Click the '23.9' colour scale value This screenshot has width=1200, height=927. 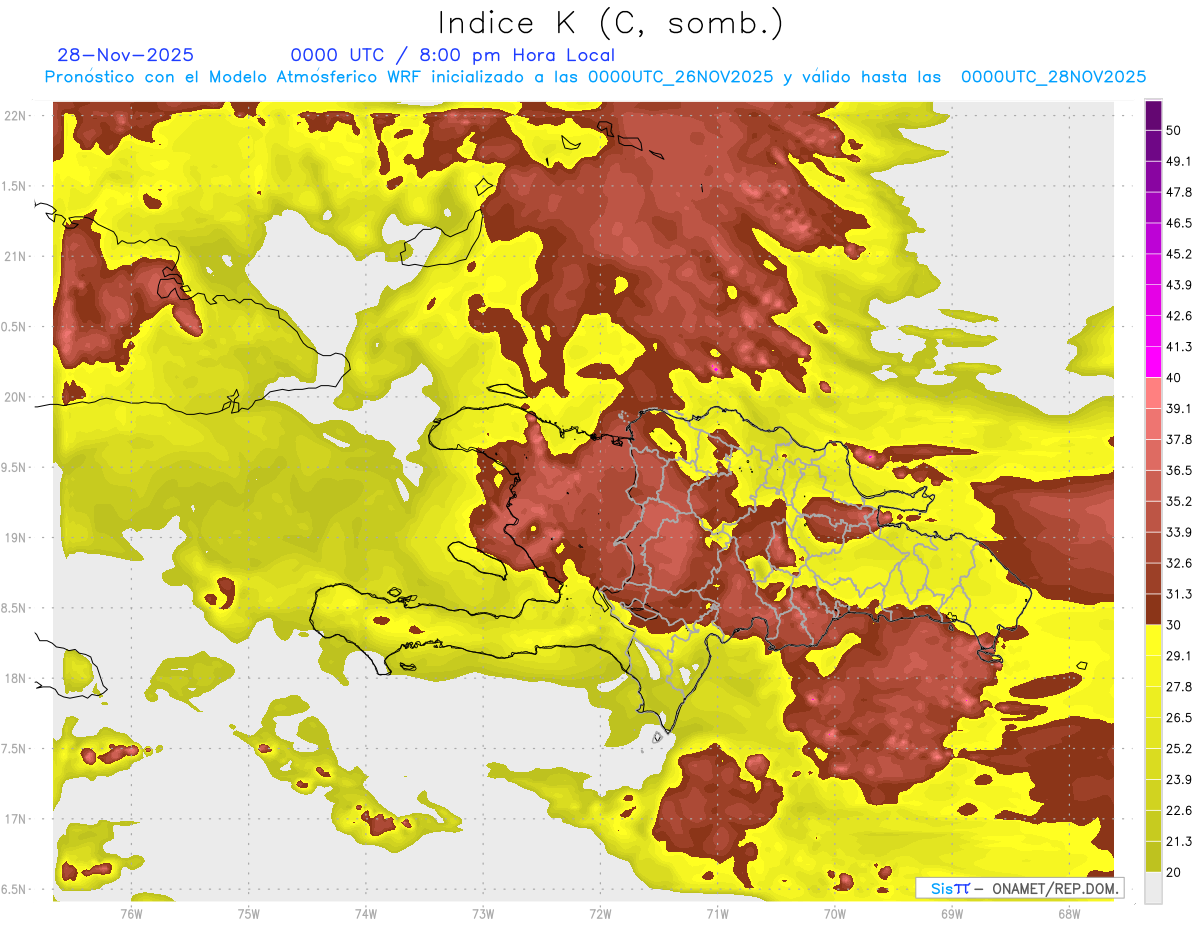click(x=1179, y=780)
